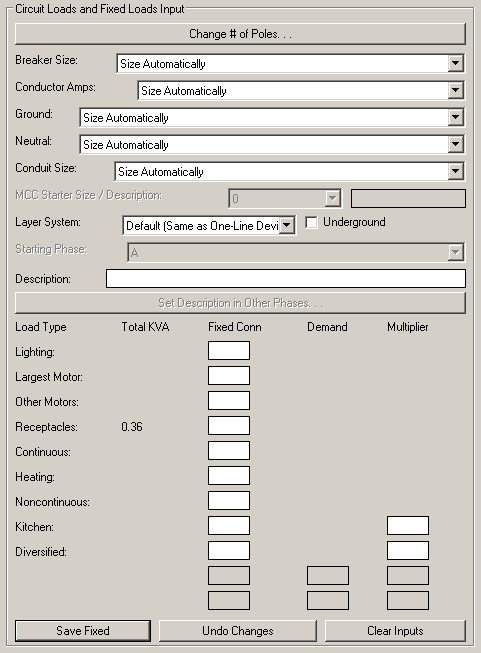
Task: Select the Largest Motor Fixed Conn field
Action: click(229, 376)
